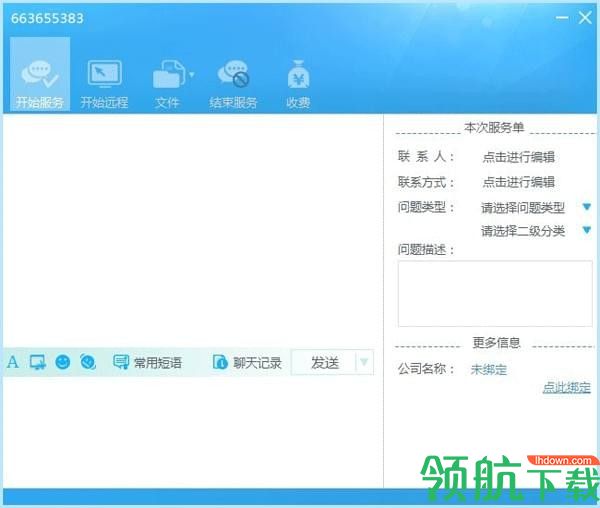Screen dimensions: 600x508
Task: Click the screenshot capture icon
Action: coord(38,362)
